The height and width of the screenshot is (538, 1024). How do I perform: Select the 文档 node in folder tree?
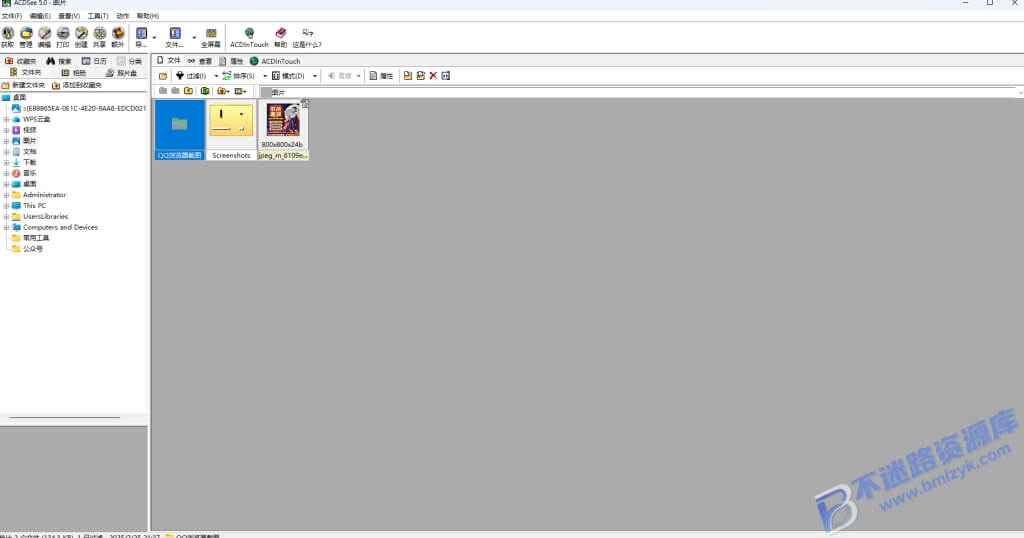[x=29, y=151]
